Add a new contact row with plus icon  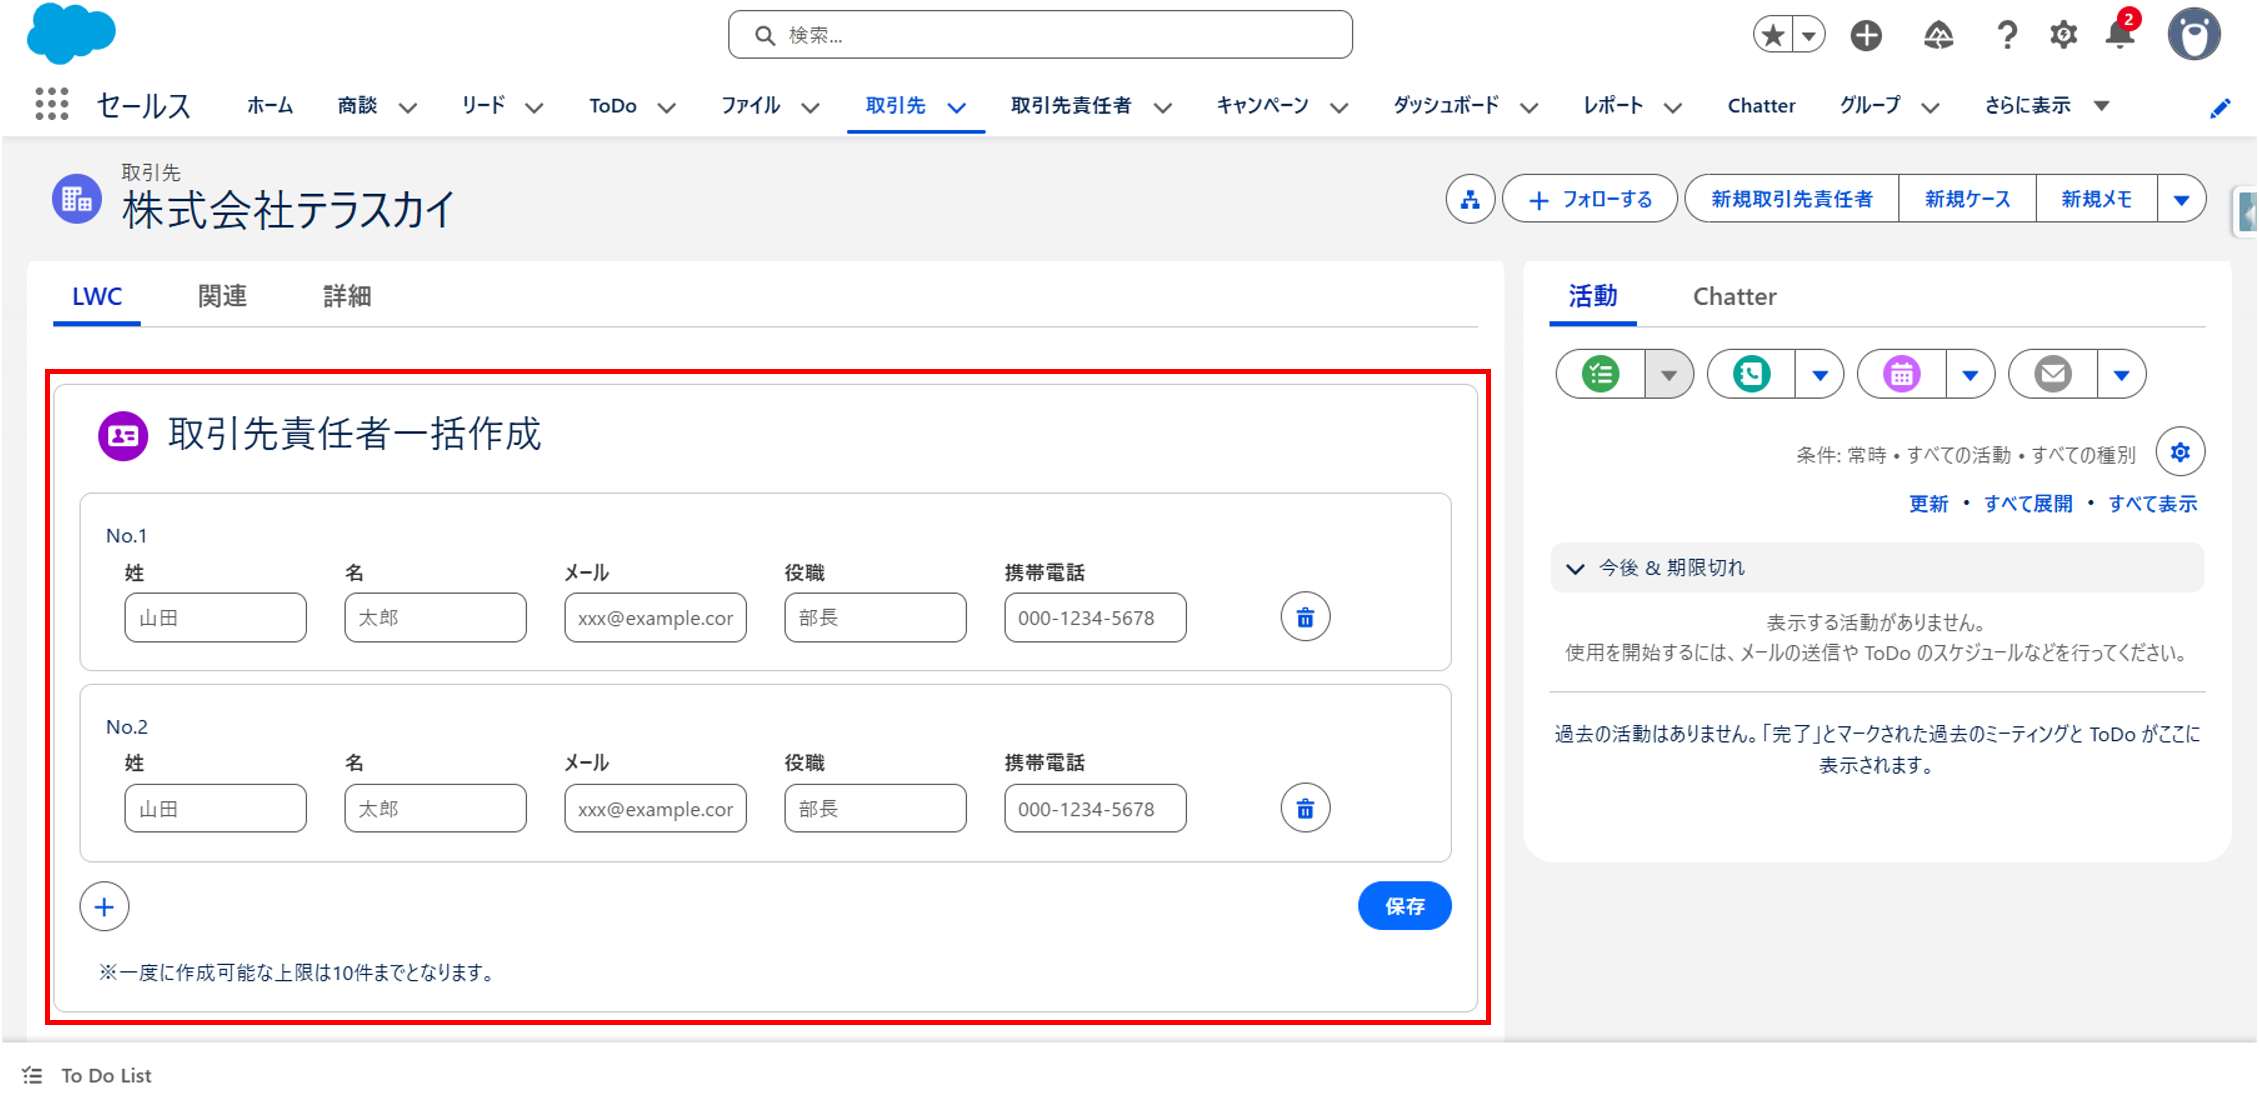point(104,907)
